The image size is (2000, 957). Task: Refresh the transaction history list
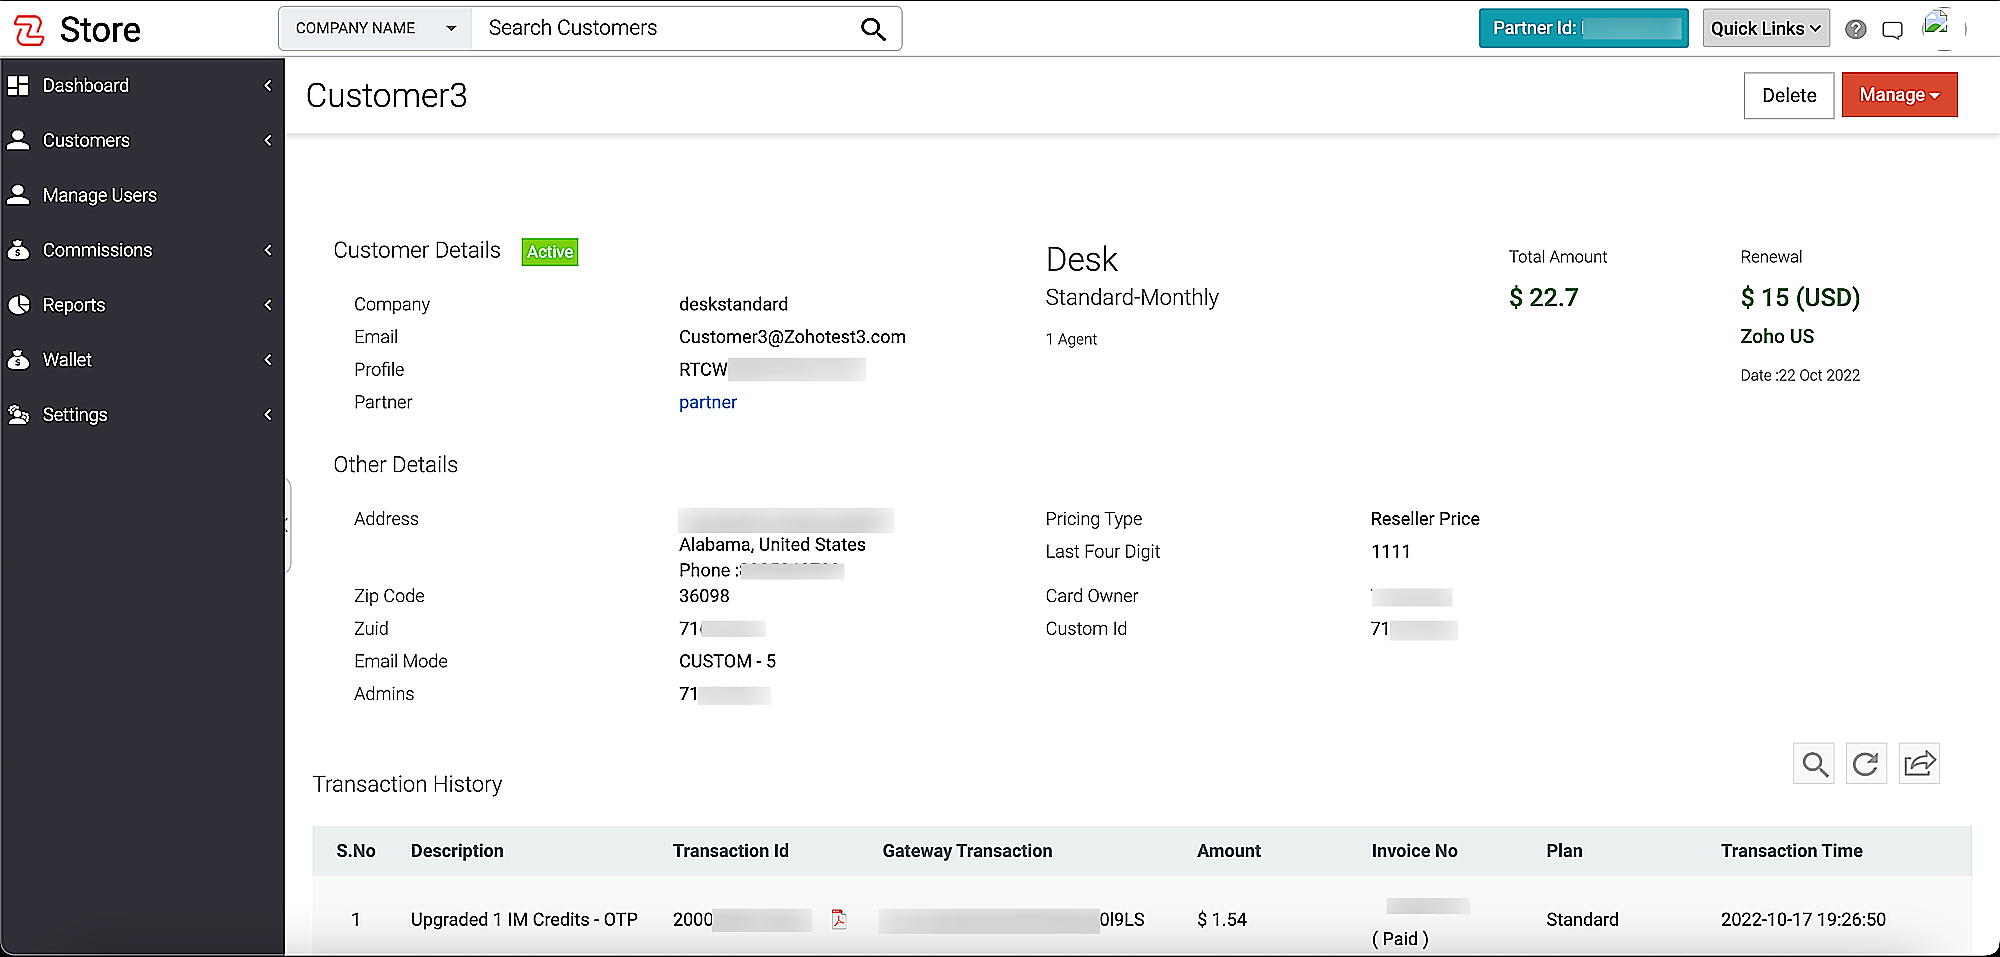pos(1866,764)
